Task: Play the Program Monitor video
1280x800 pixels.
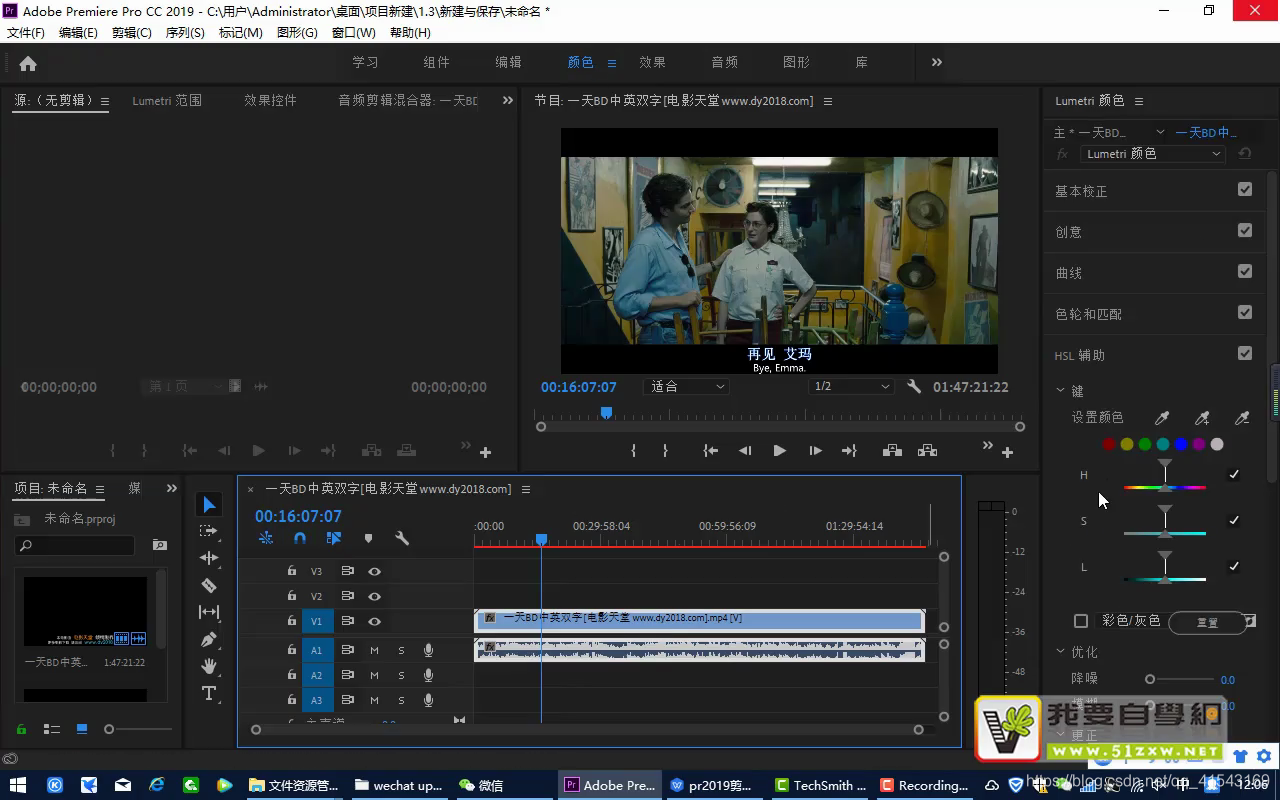Action: [x=779, y=451]
